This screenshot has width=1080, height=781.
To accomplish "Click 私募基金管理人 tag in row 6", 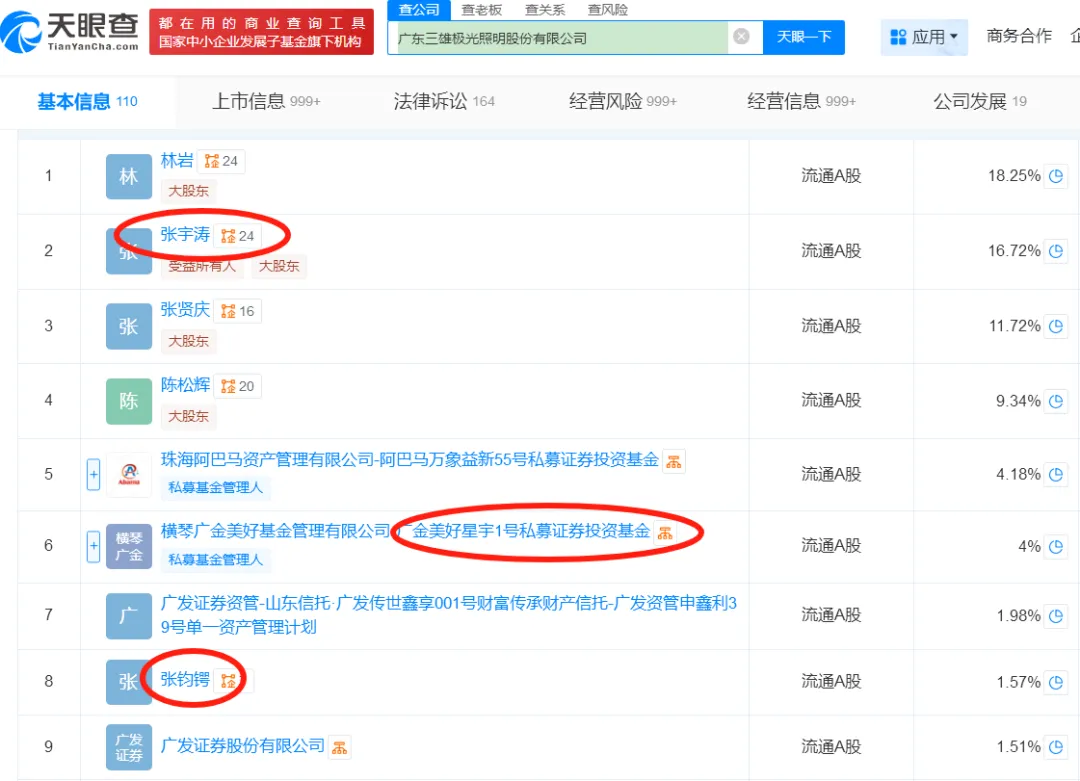I will 216,560.
